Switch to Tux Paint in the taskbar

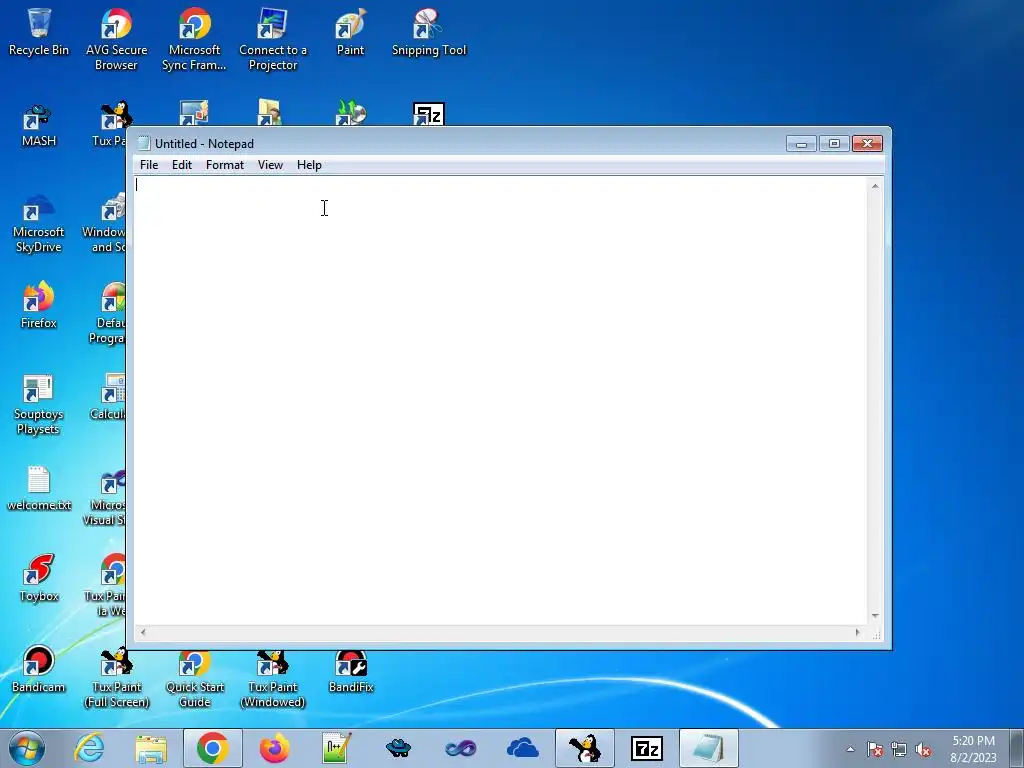tap(584, 748)
